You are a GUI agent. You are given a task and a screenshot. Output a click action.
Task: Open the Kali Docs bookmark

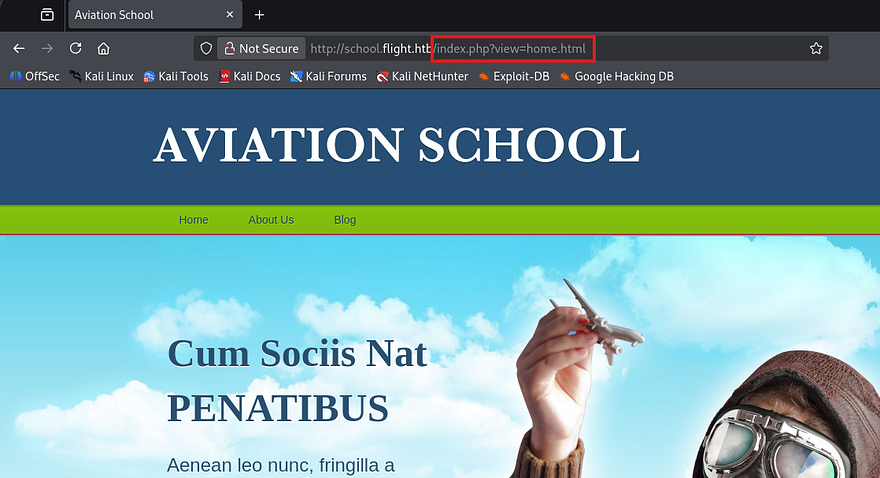(x=249, y=76)
